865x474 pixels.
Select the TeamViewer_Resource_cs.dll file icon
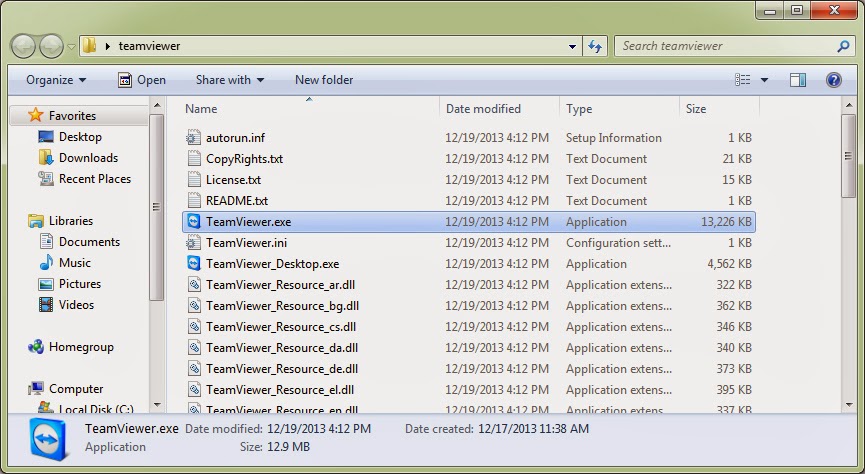pyautogui.click(x=194, y=326)
